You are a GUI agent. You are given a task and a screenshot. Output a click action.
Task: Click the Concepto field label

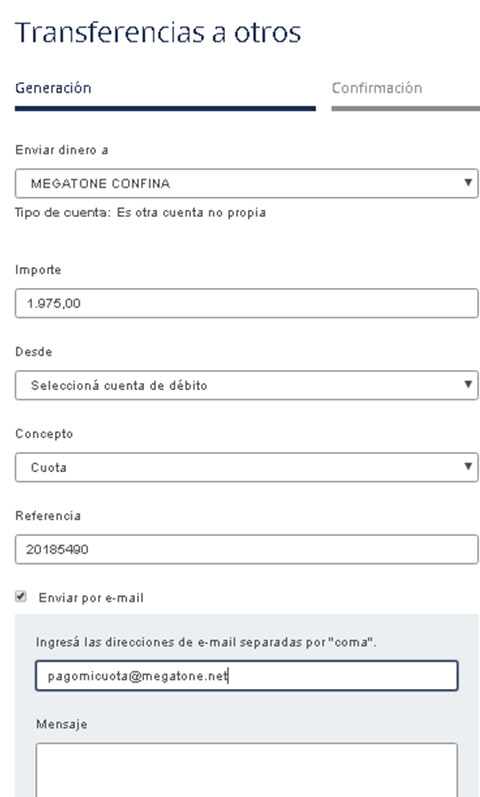(44, 434)
